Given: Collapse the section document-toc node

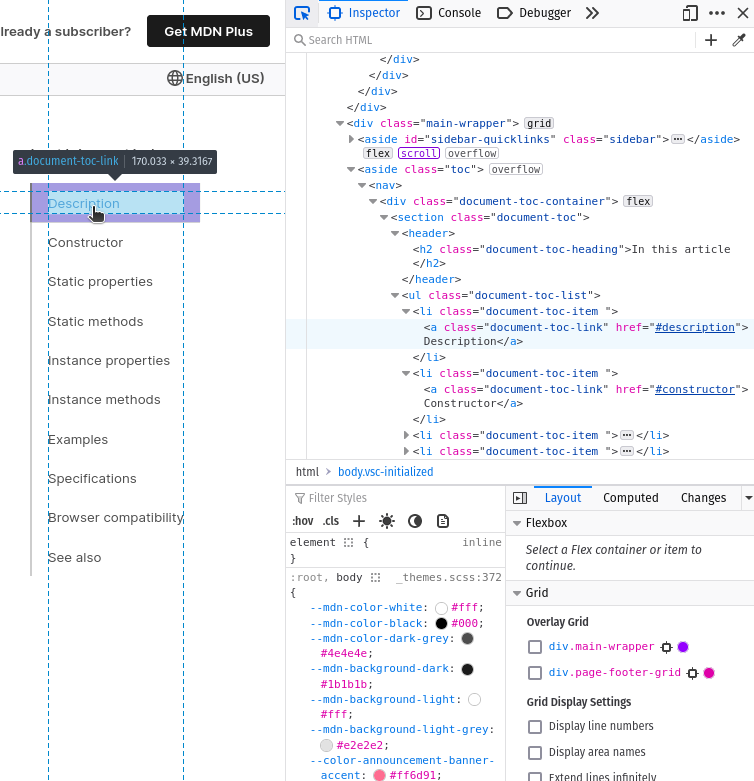Looking at the screenshot, I should (384, 217).
